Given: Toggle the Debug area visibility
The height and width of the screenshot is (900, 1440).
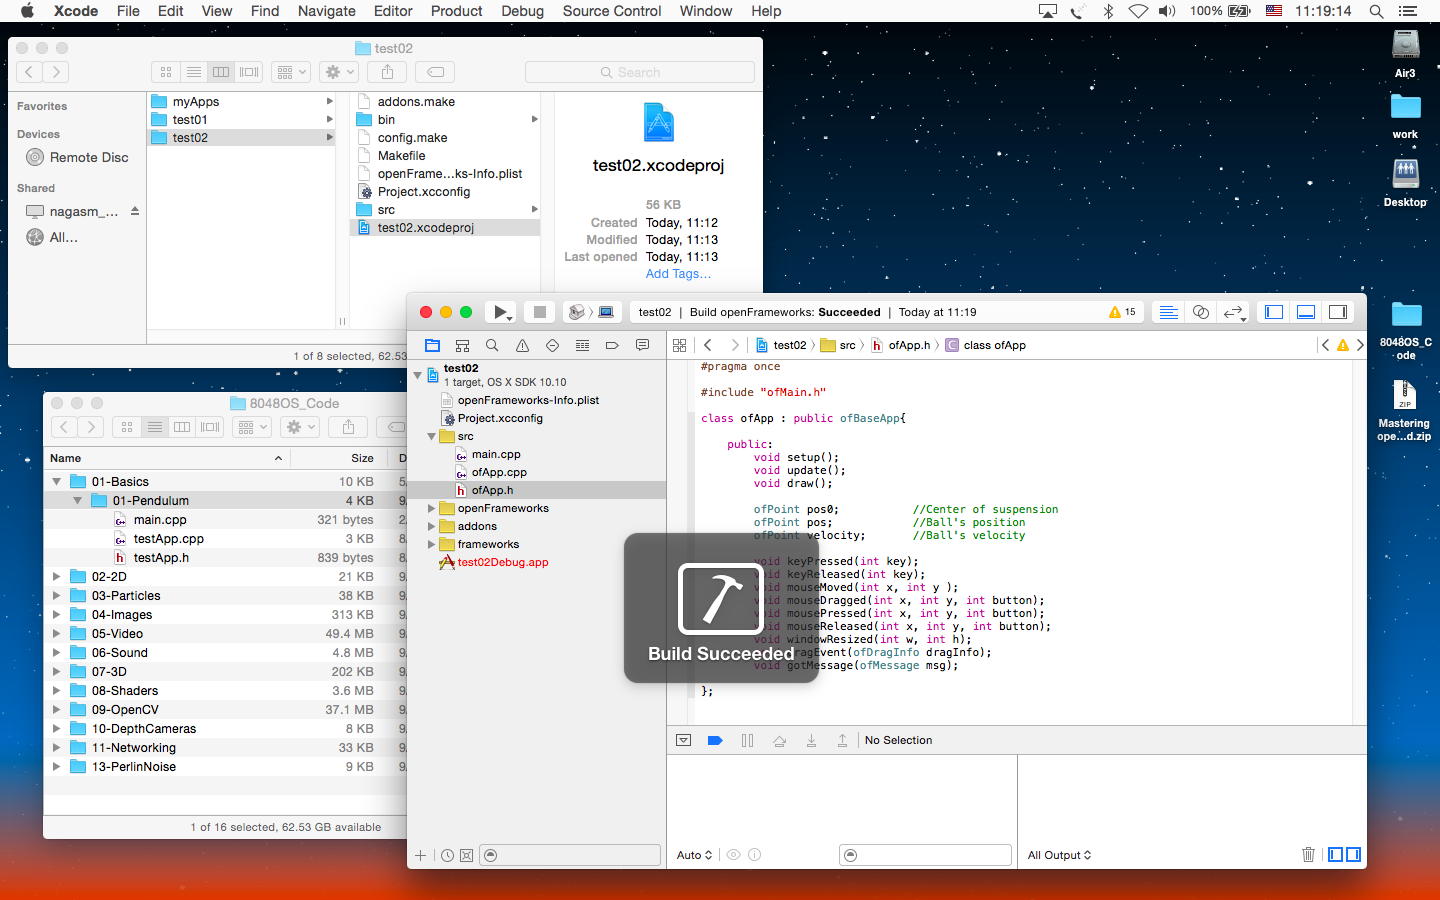Looking at the screenshot, I should pyautogui.click(x=1306, y=312).
